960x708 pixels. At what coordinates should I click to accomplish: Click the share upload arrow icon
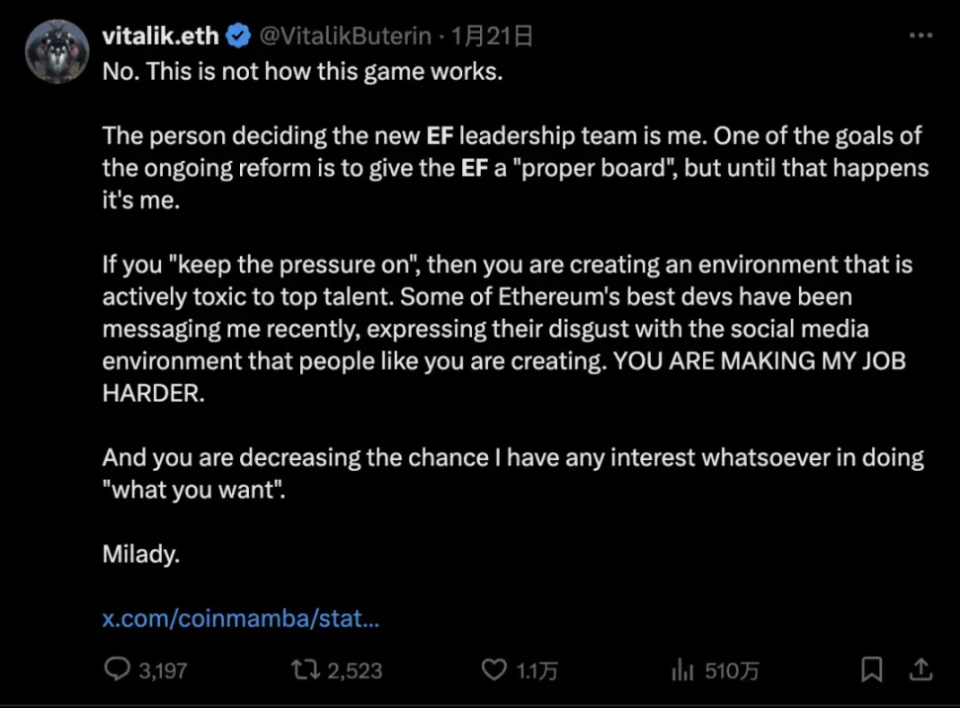coord(922,669)
